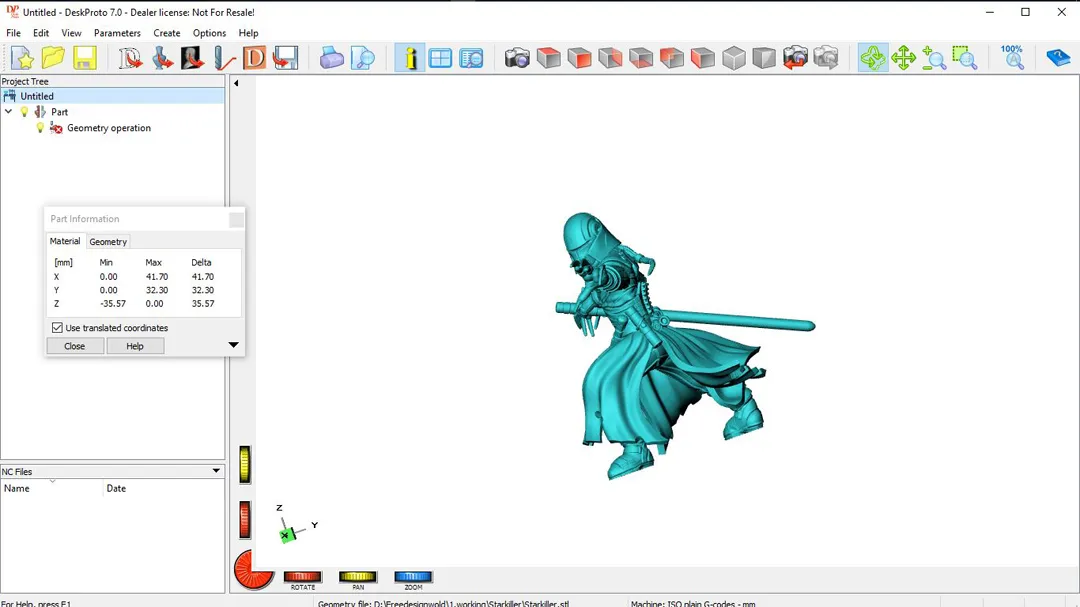1080x607 pixels.
Task: Toggle the Part Information dialog with the yellow i icon
Action: [x=410, y=58]
